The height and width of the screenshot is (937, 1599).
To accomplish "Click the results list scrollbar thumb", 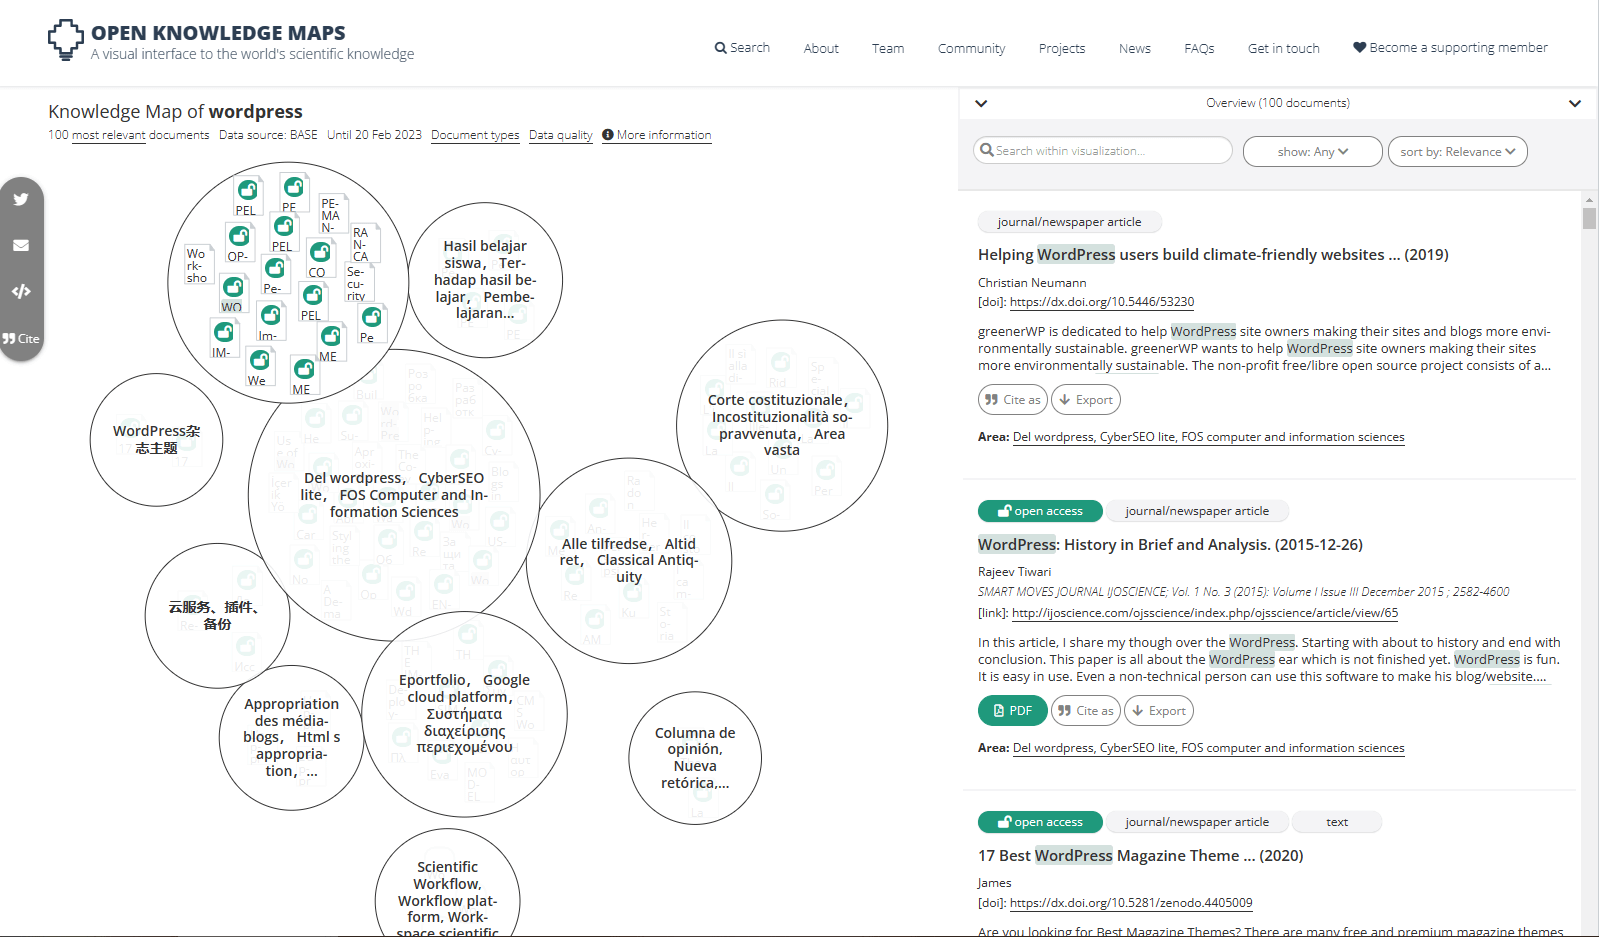I will [1589, 218].
